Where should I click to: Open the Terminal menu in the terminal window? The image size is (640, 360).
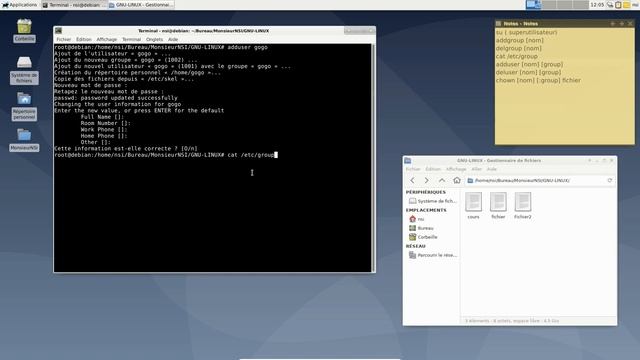click(x=131, y=40)
